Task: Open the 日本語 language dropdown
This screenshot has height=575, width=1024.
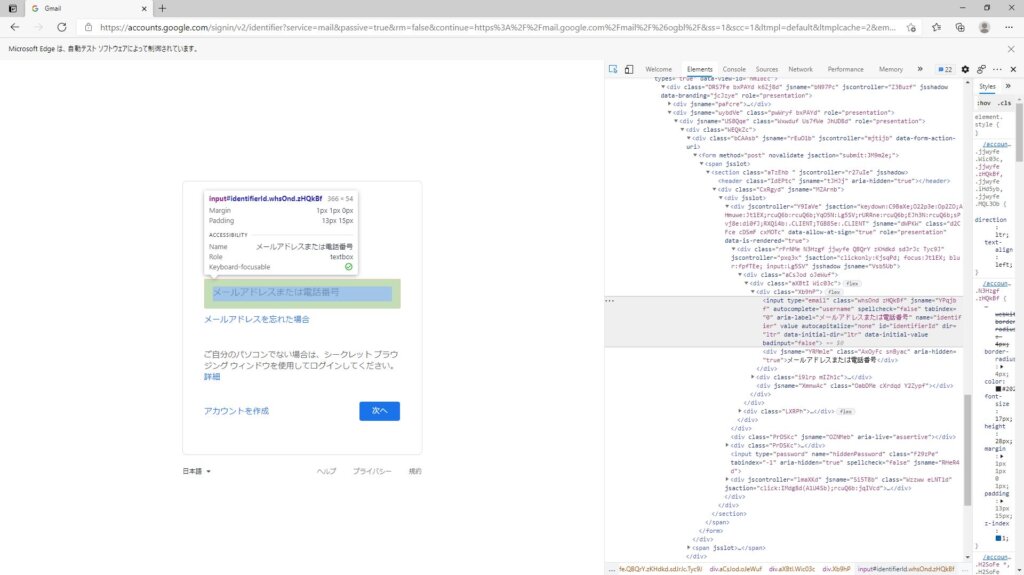Action: point(197,471)
